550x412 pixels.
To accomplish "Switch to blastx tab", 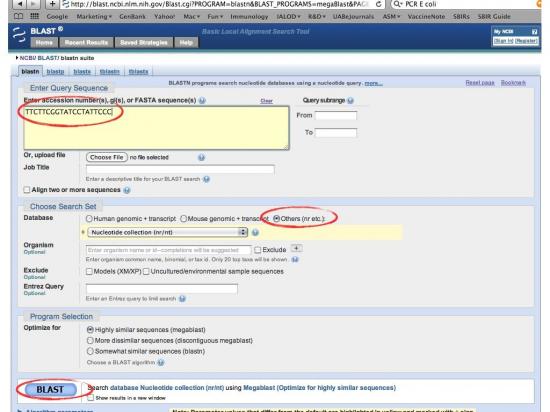I will [82, 72].
